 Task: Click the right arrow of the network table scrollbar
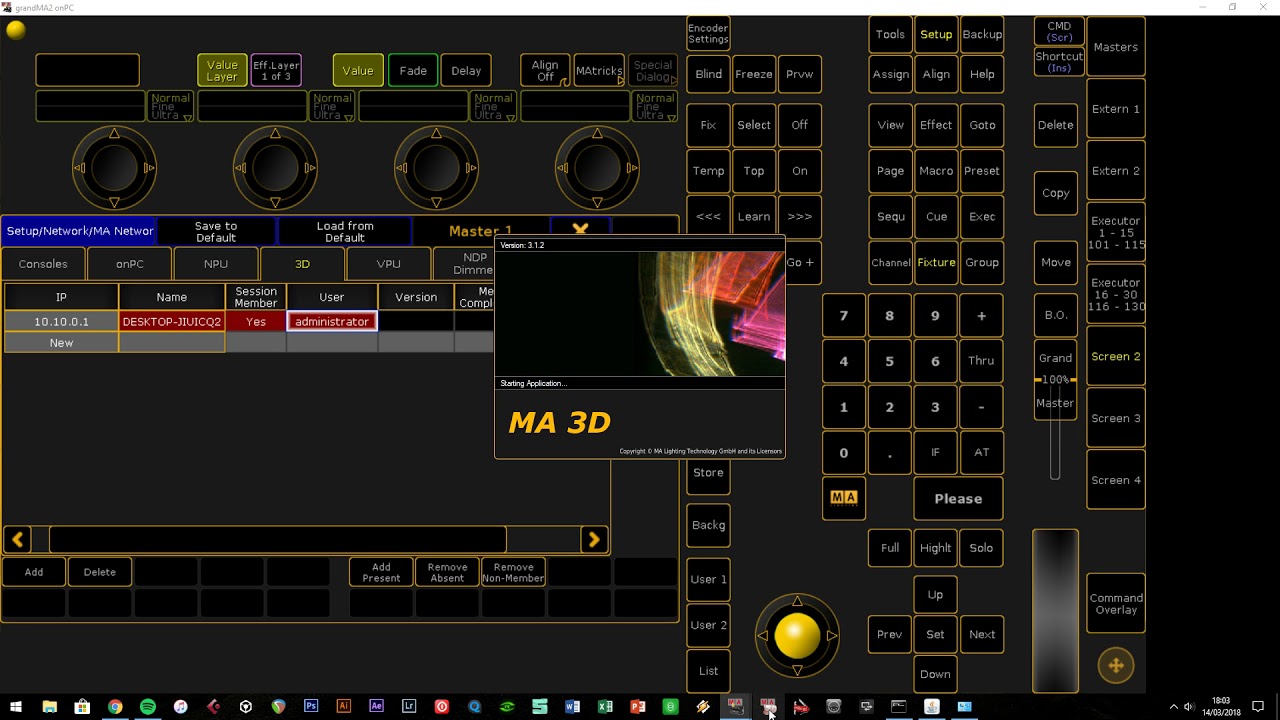[x=594, y=540]
